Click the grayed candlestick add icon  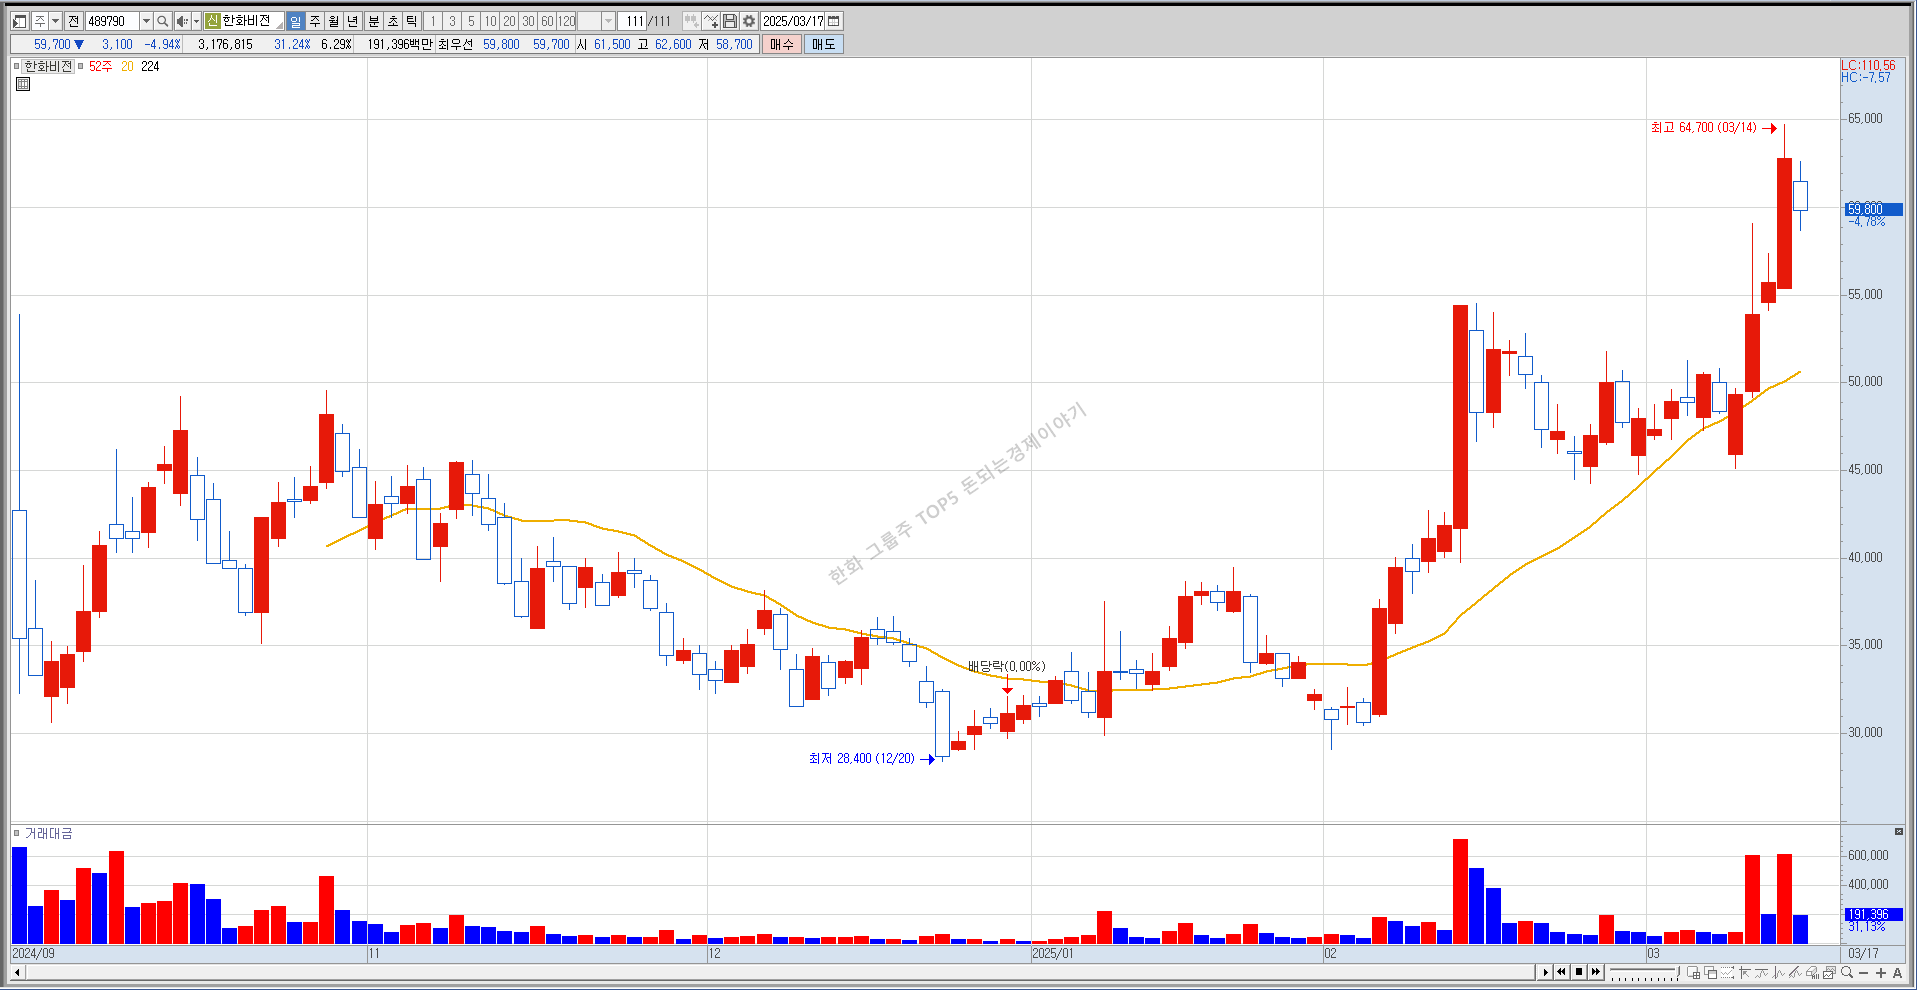(691, 21)
